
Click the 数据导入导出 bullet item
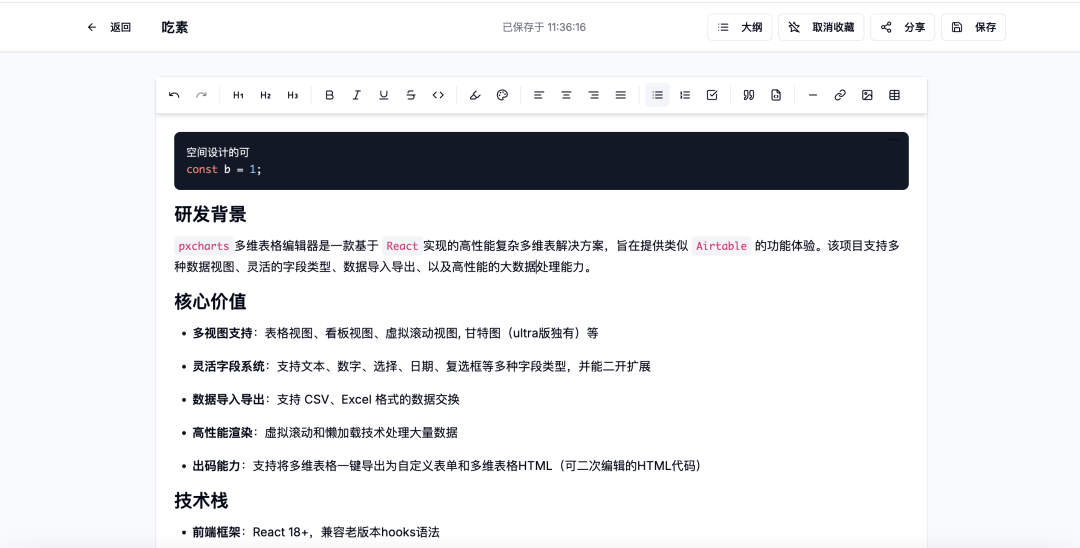326,399
